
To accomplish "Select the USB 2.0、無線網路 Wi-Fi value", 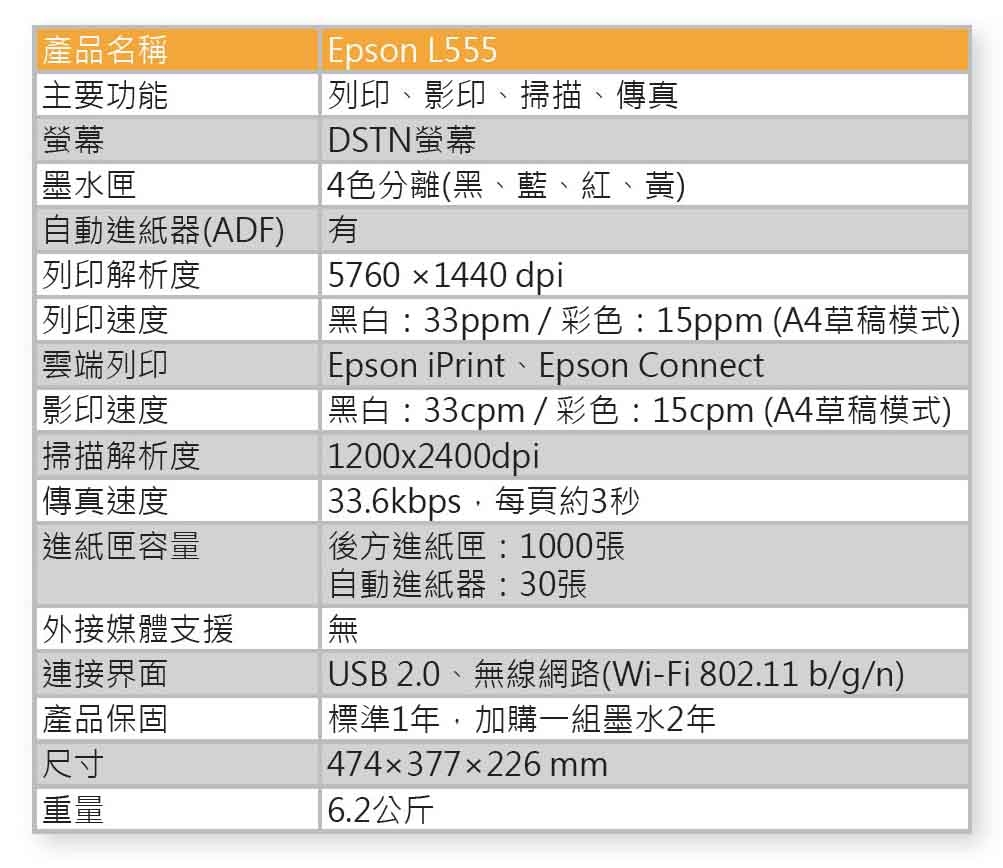I will (616, 674).
